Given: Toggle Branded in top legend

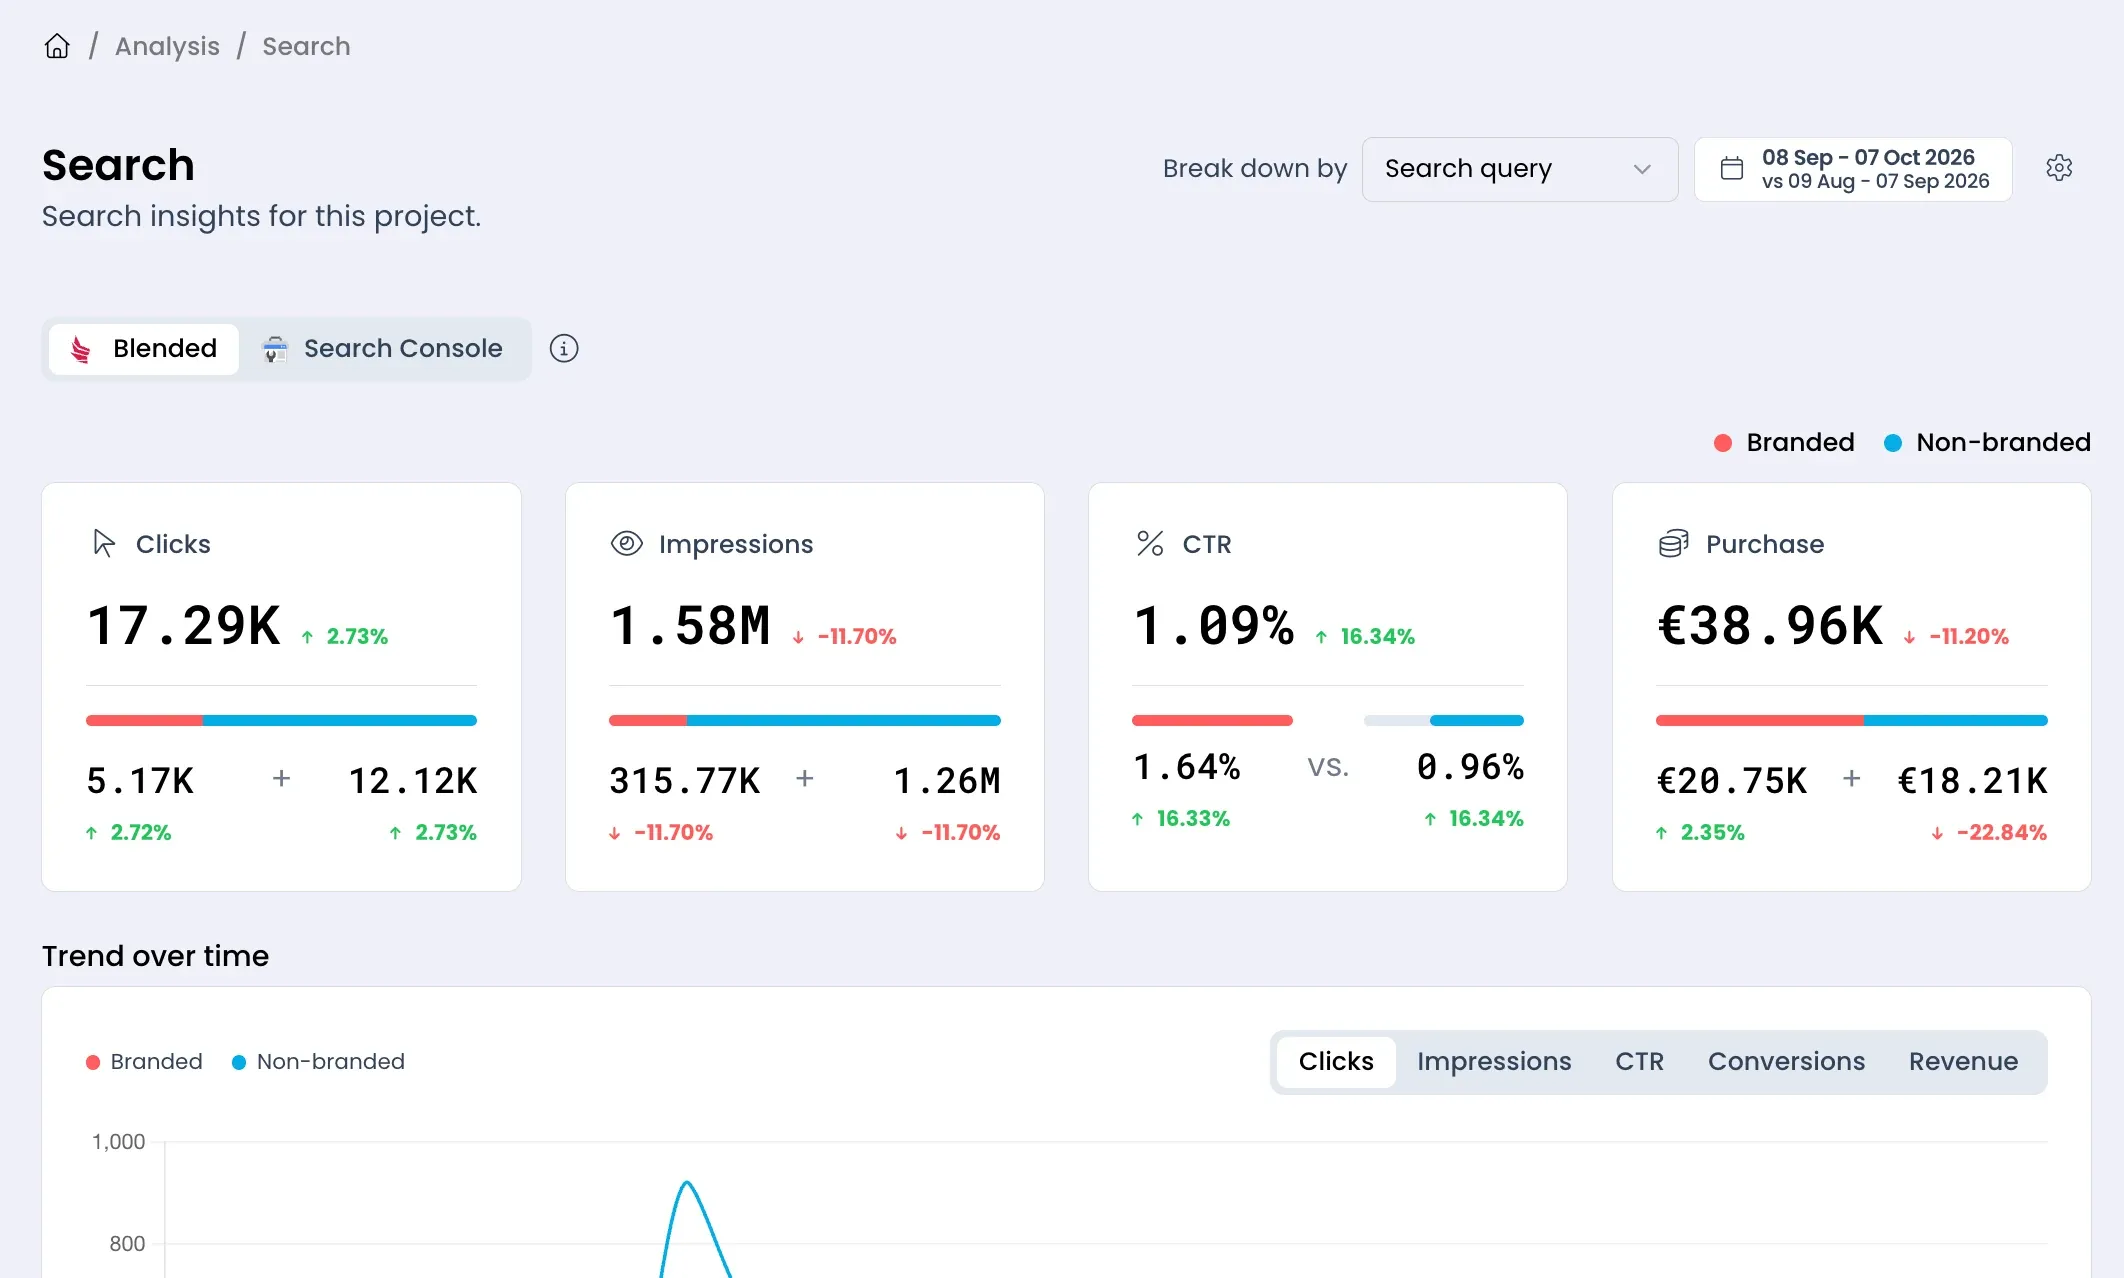Looking at the screenshot, I should coord(1784,442).
